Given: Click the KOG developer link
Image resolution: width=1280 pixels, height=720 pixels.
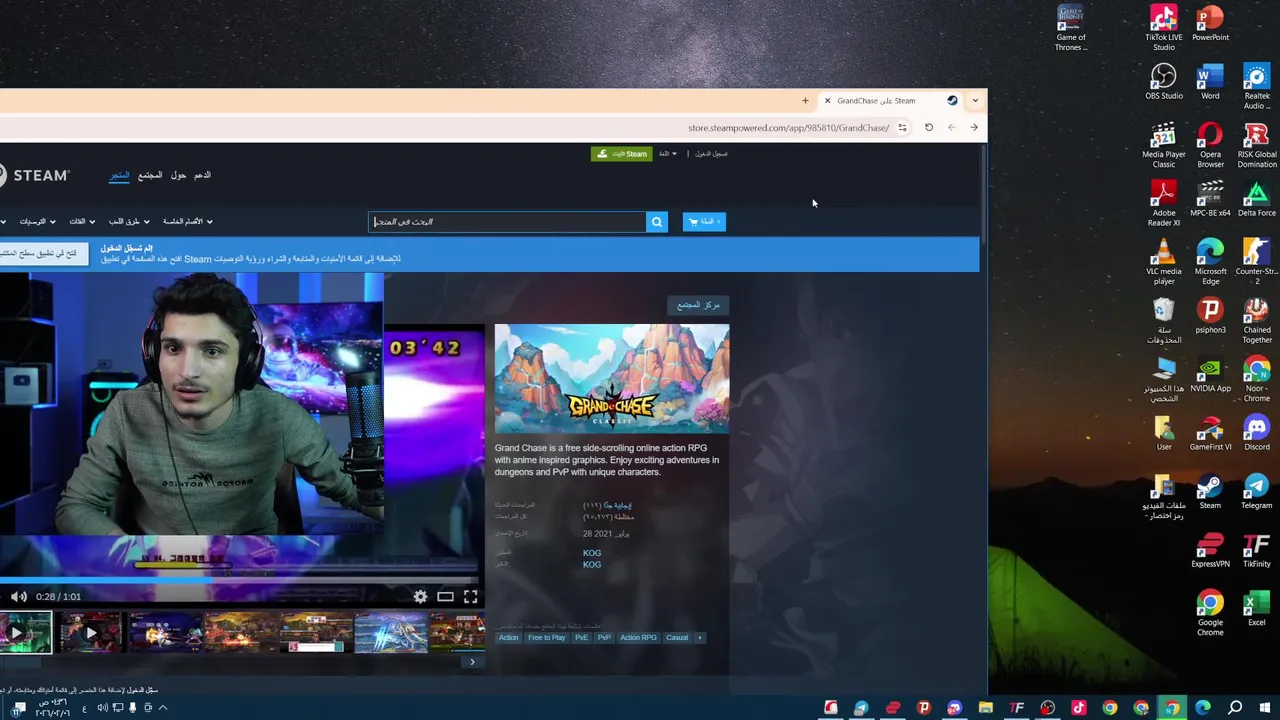Looking at the screenshot, I should [x=592, y=553].
